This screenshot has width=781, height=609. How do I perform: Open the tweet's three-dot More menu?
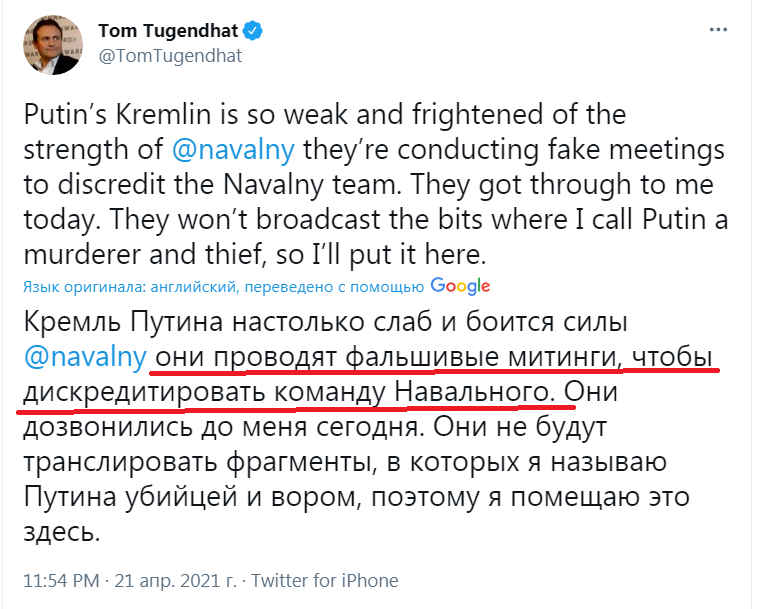tap(718, 31)
